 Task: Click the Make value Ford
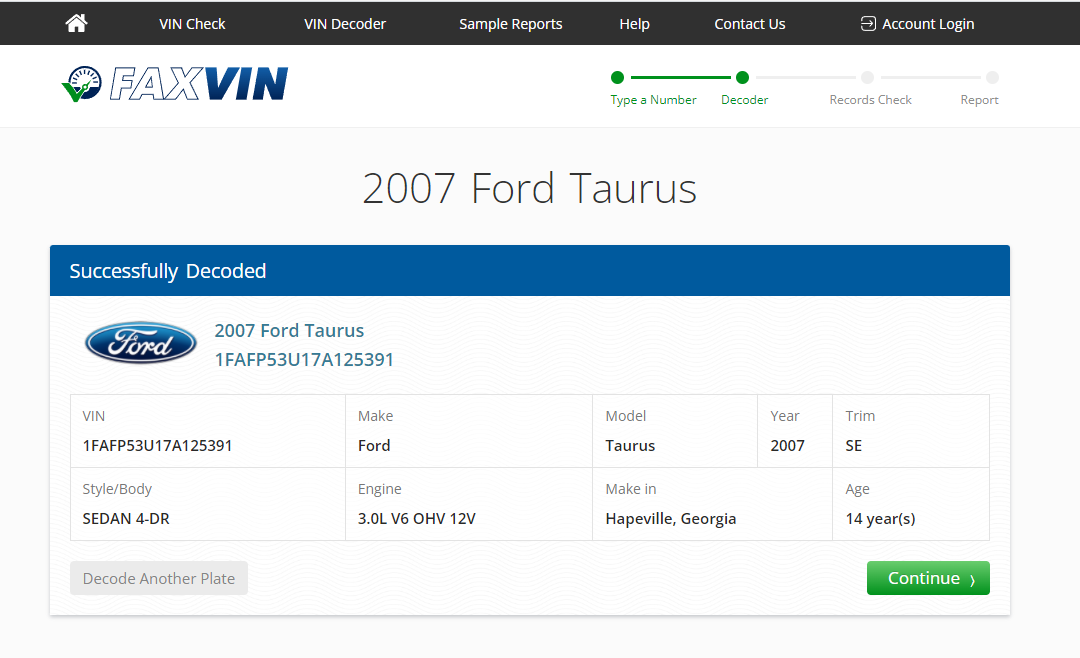pos(374,446)
